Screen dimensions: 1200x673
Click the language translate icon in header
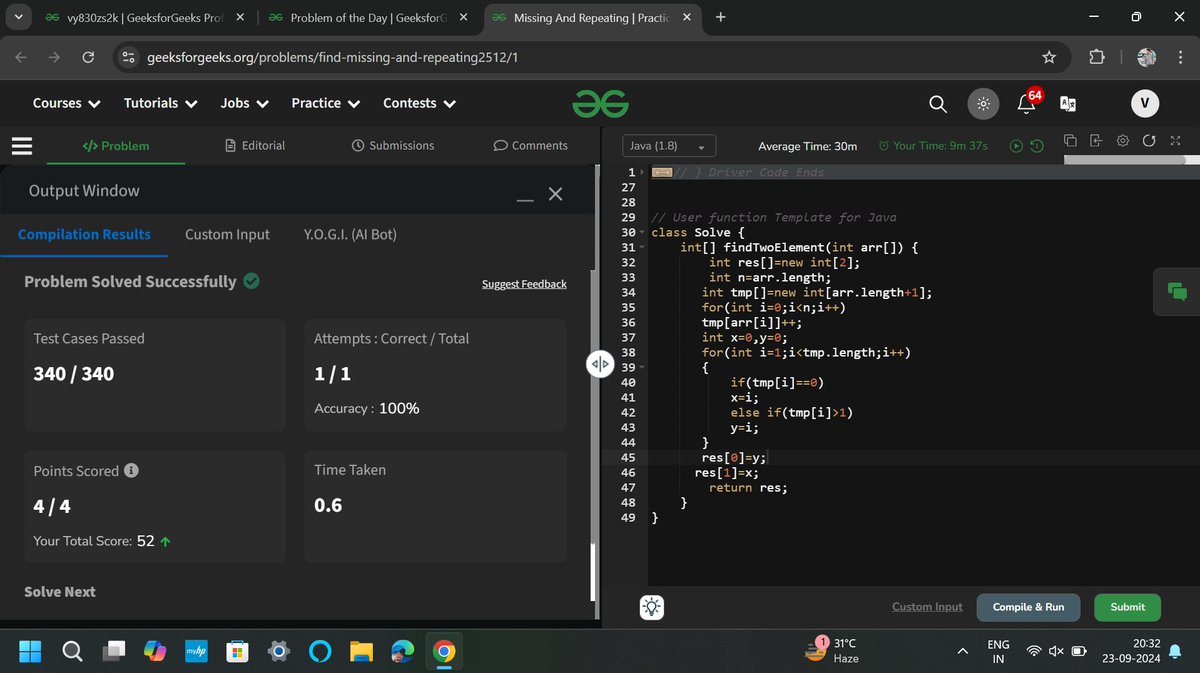[x=1068, y=103]
